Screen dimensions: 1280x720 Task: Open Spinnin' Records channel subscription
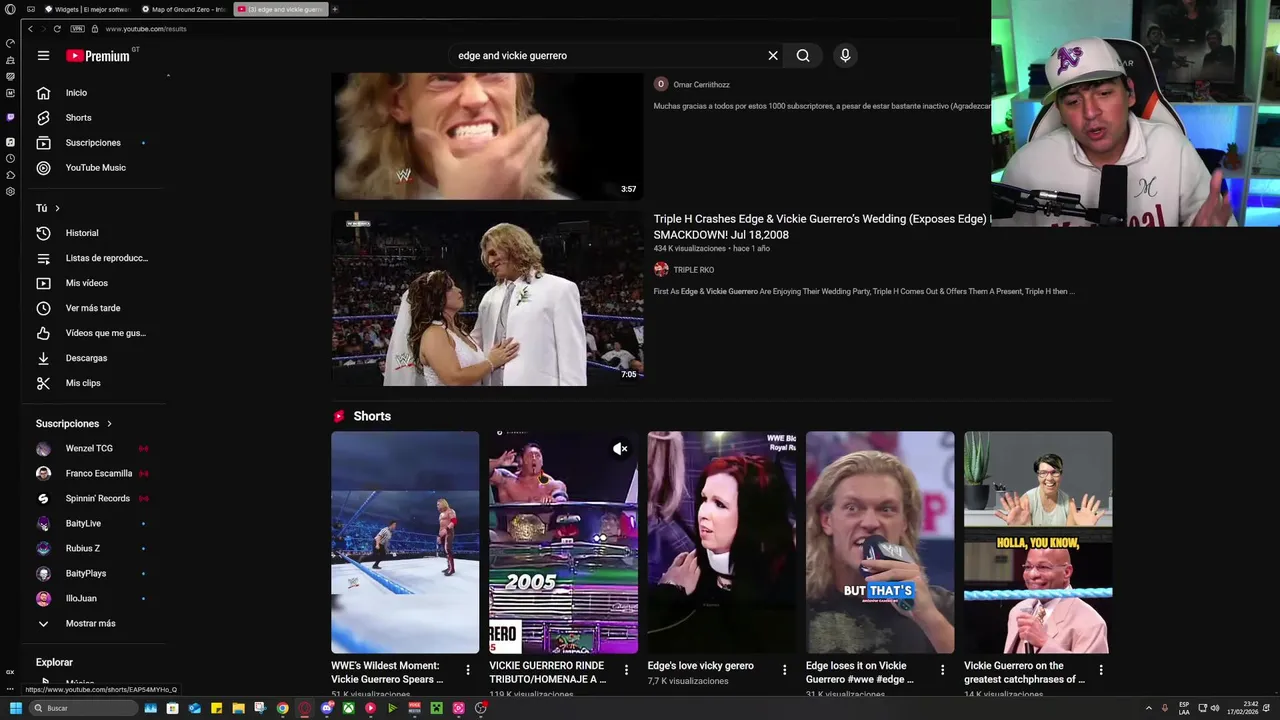point(95,499)
